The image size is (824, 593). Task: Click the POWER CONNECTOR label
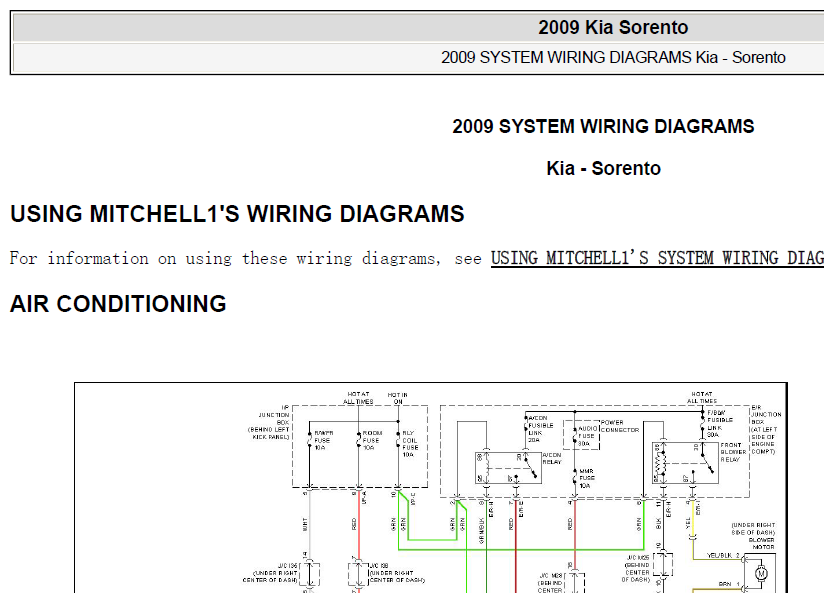(620, 426)
